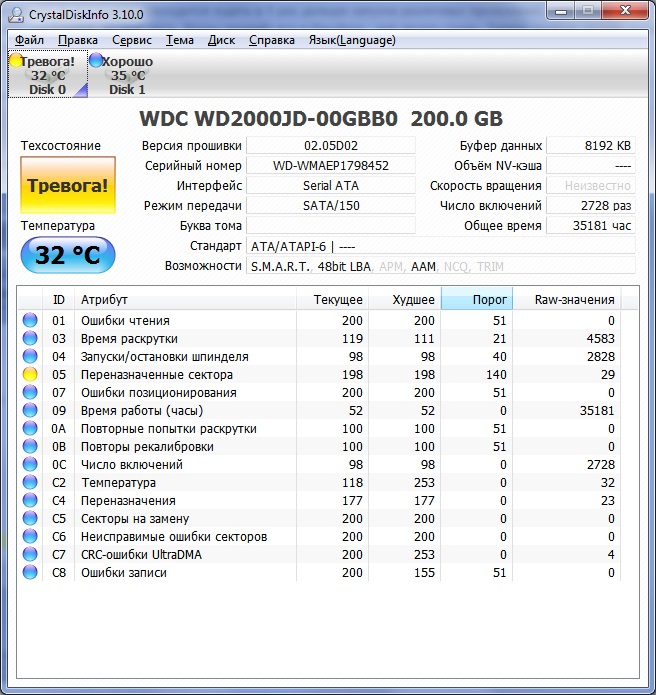Sort by the ID column header

[x=59, y=300]
